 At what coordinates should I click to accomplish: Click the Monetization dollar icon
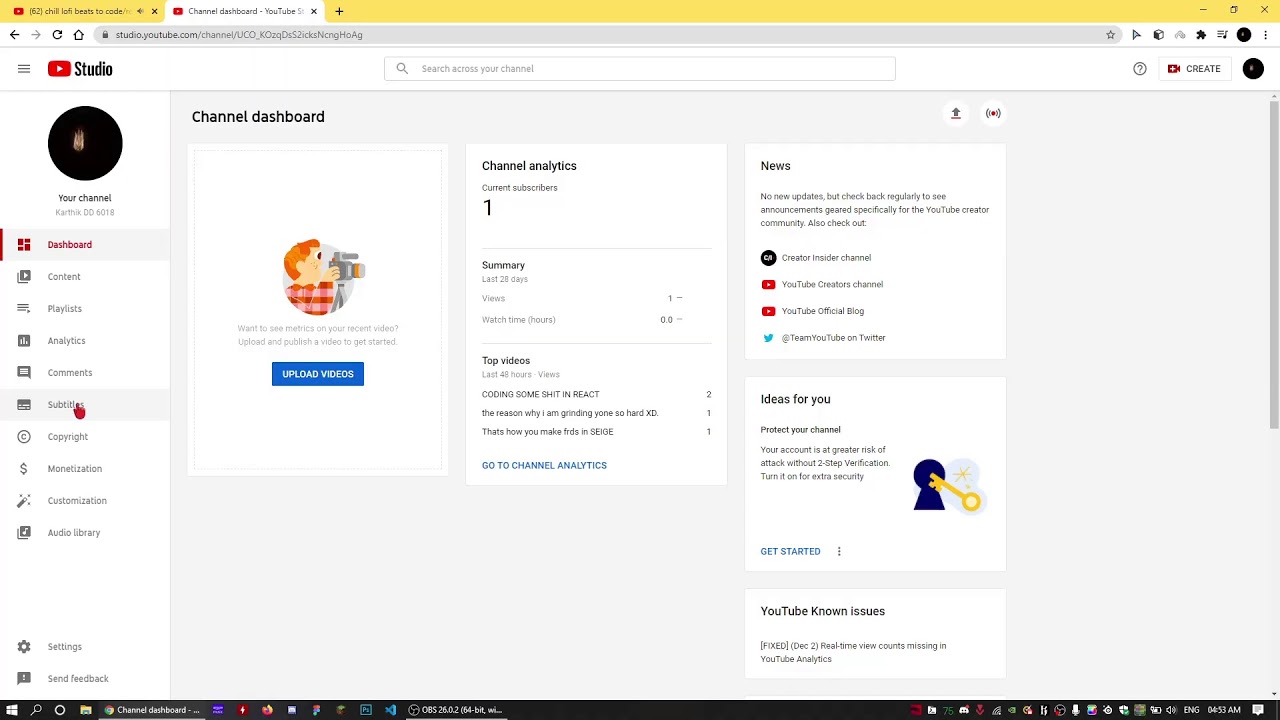(24, 469)
